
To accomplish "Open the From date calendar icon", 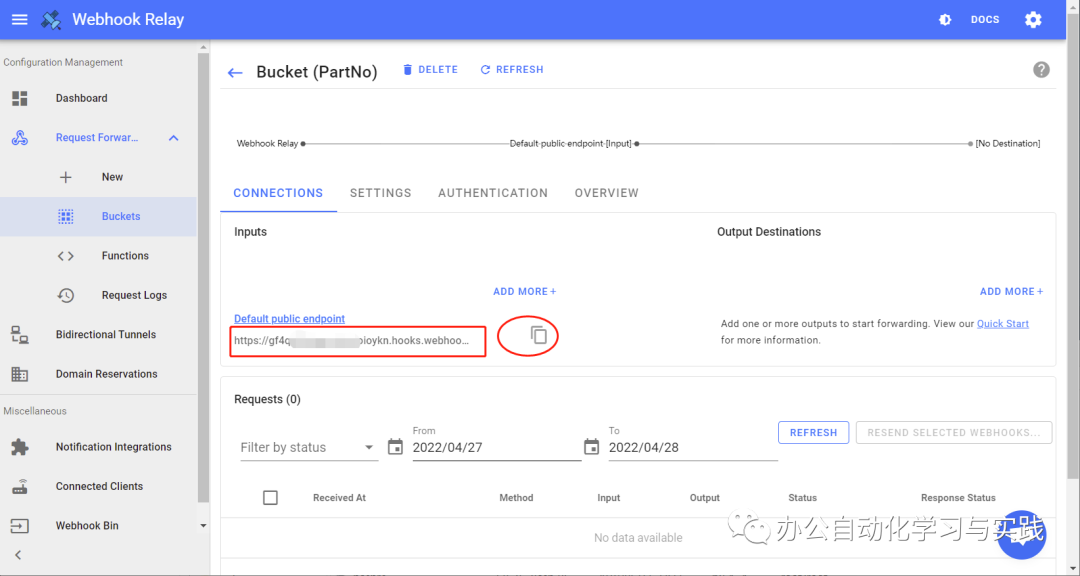I will (x=395, y=447).
